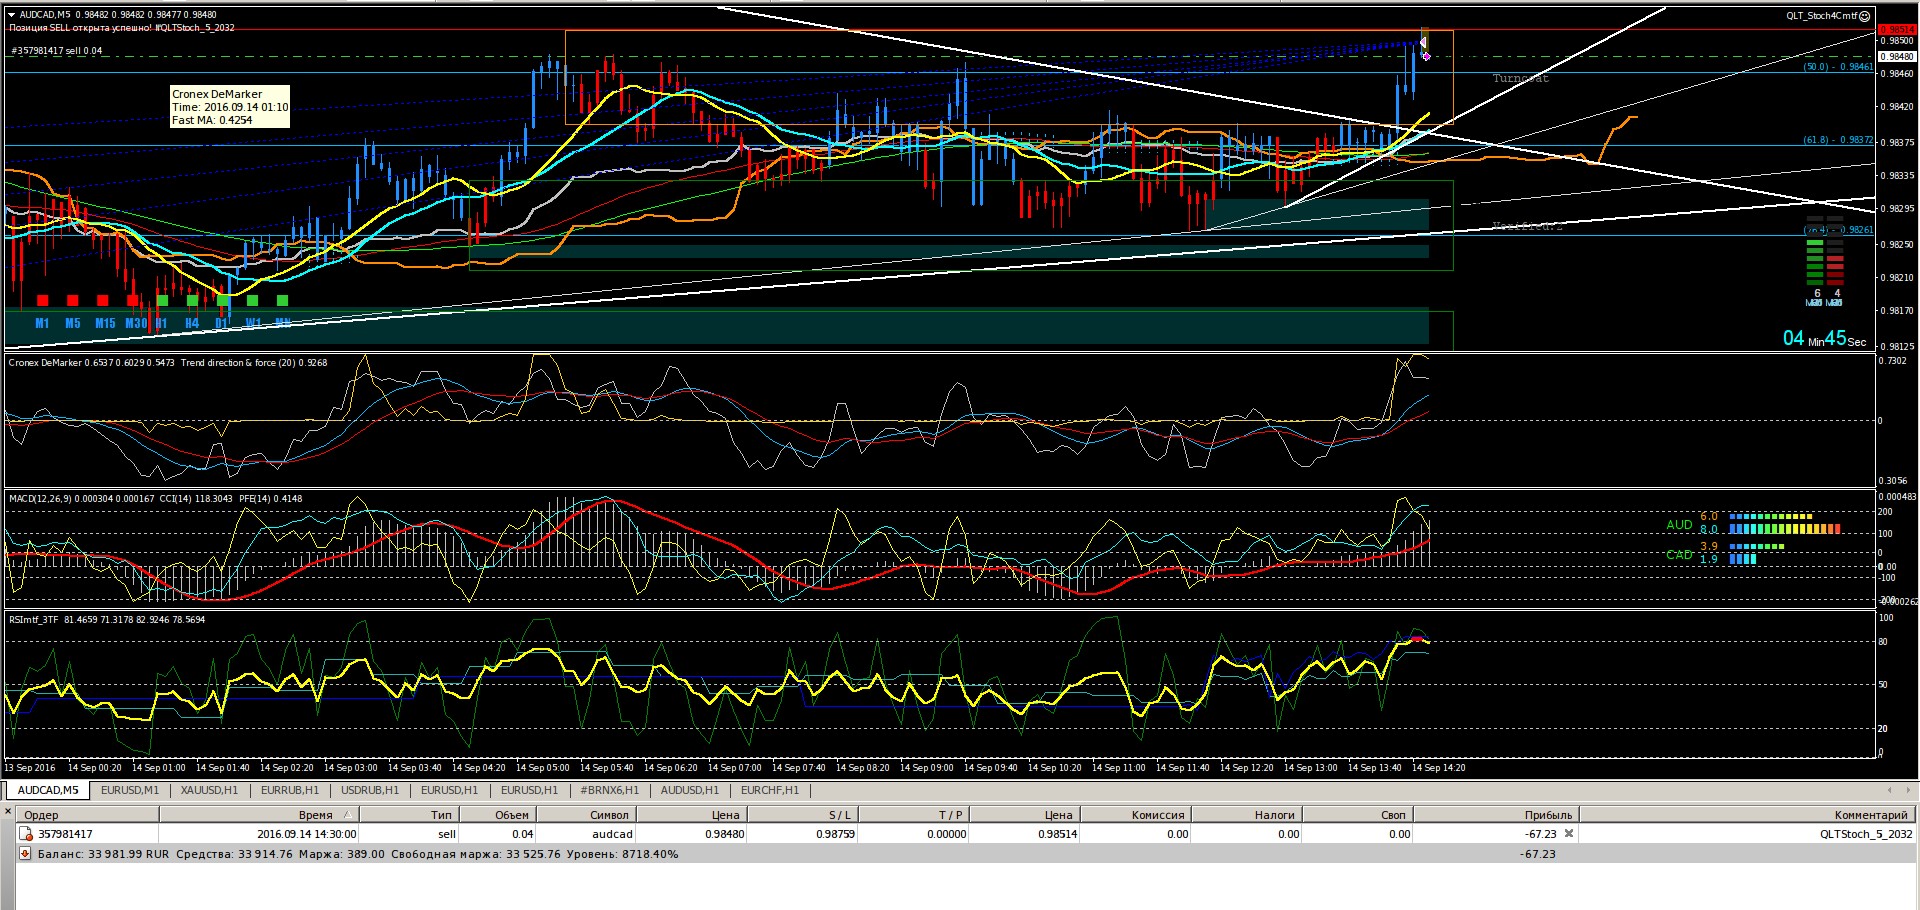Click the AUD currency strength bar

click(1785, 523)
